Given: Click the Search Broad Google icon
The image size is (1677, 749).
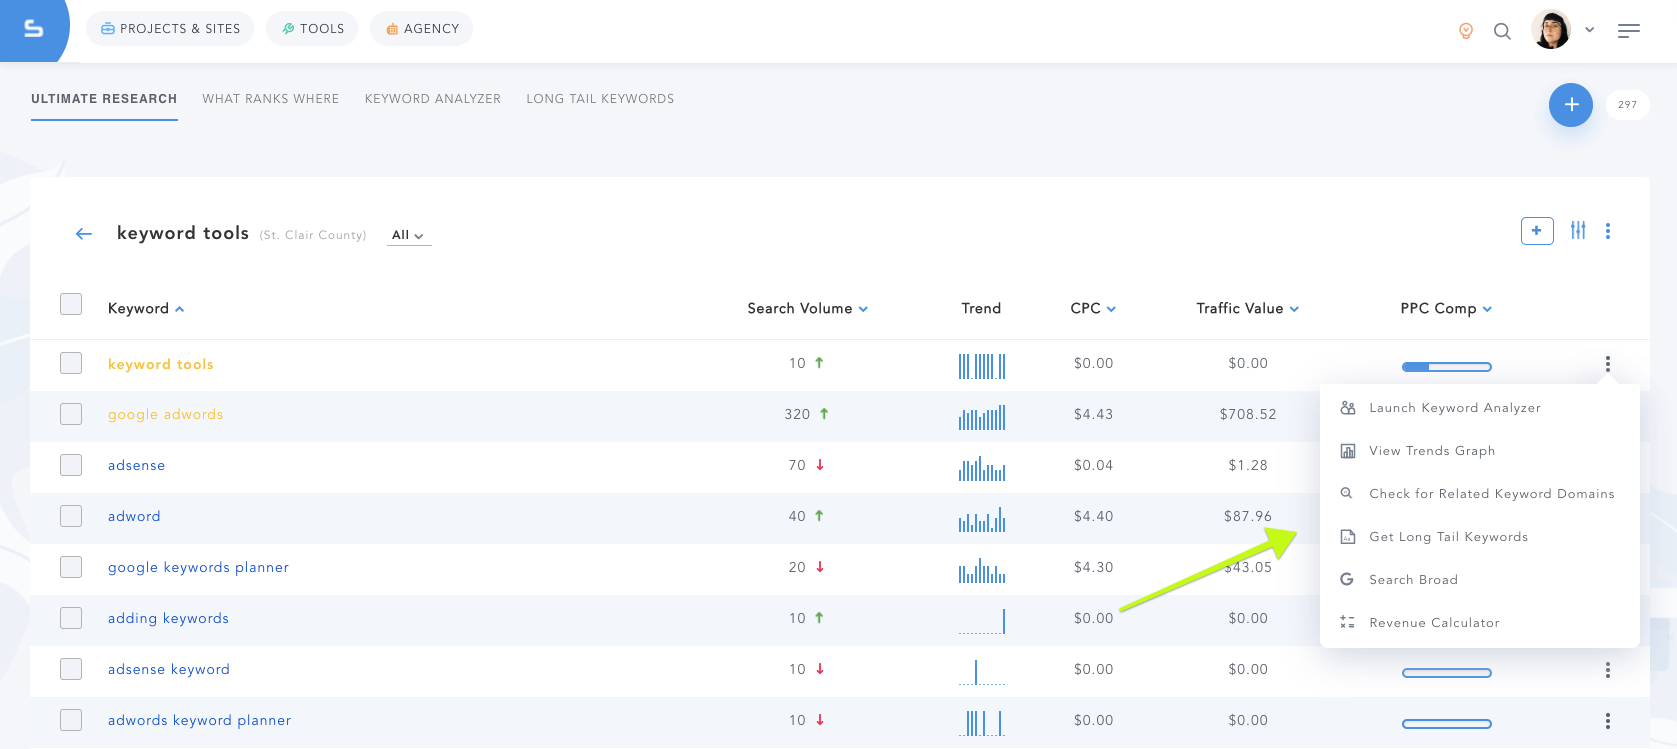Looking at the screenshot, I should click(1347, 580).
